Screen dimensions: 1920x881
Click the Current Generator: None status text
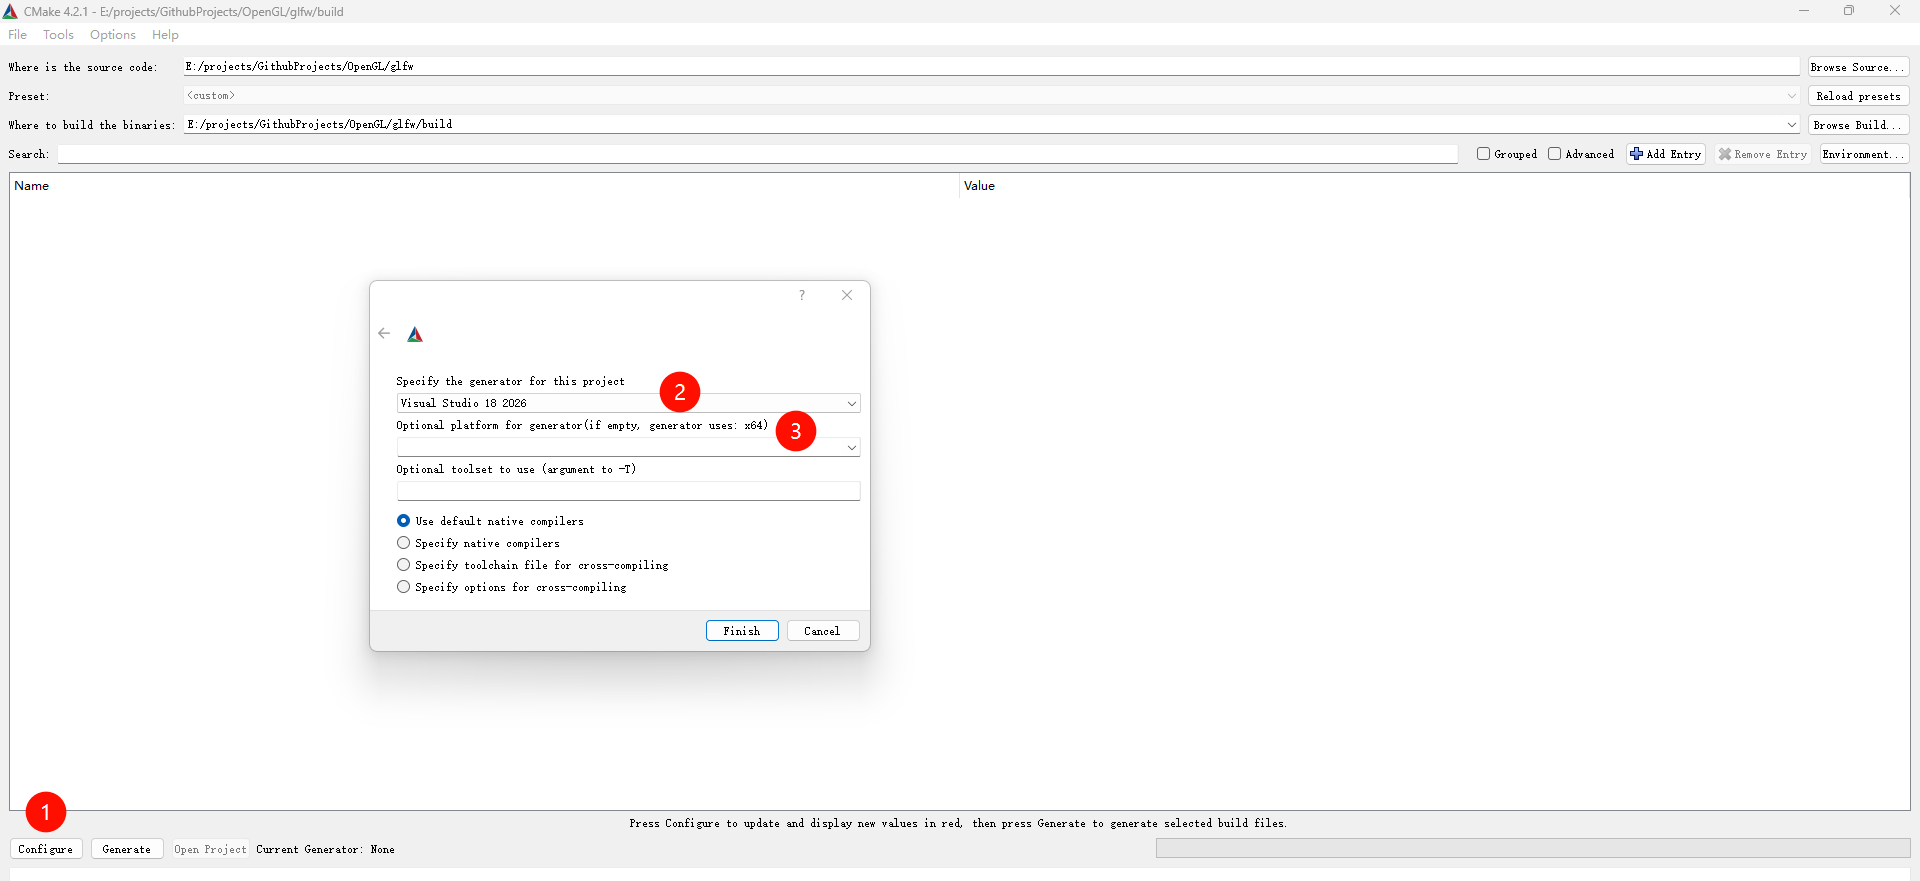click(x=325, y=849)
